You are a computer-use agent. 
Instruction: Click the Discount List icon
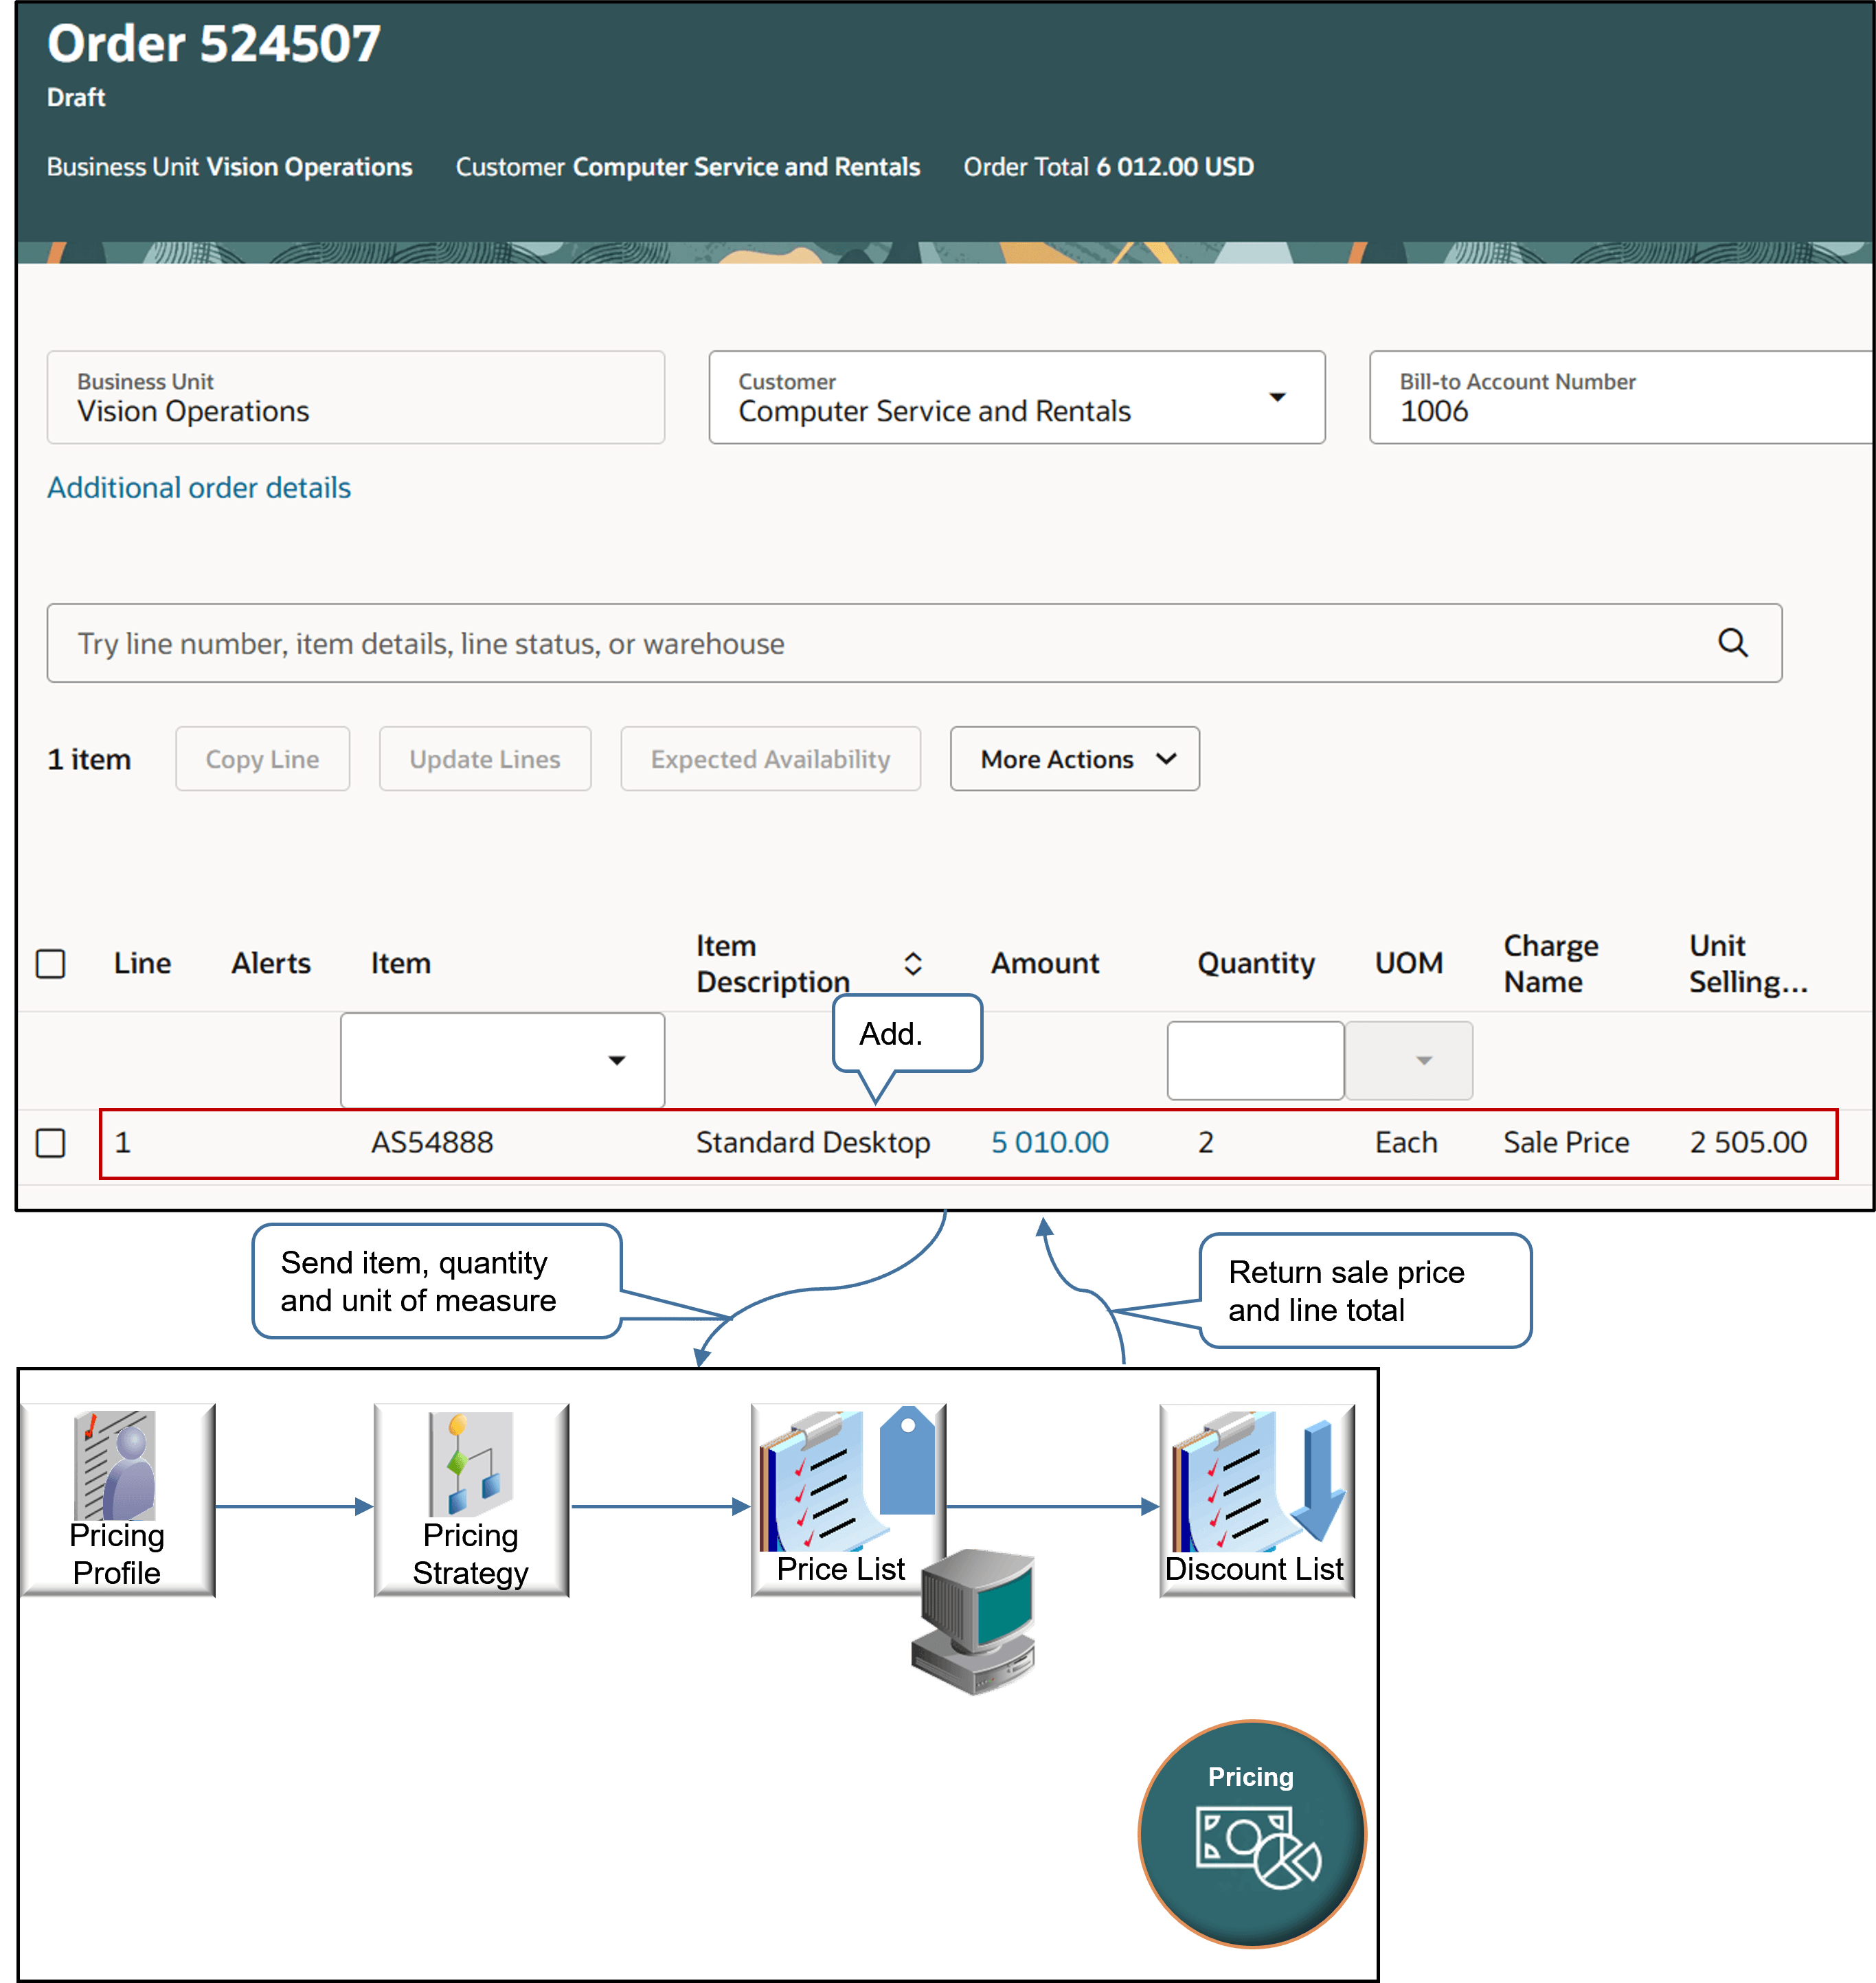click(1256, 1499)
